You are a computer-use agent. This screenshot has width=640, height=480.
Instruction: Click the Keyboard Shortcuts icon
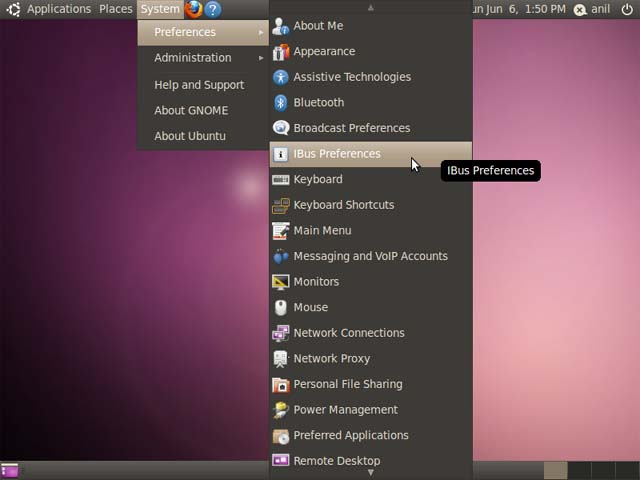[281, 206]
